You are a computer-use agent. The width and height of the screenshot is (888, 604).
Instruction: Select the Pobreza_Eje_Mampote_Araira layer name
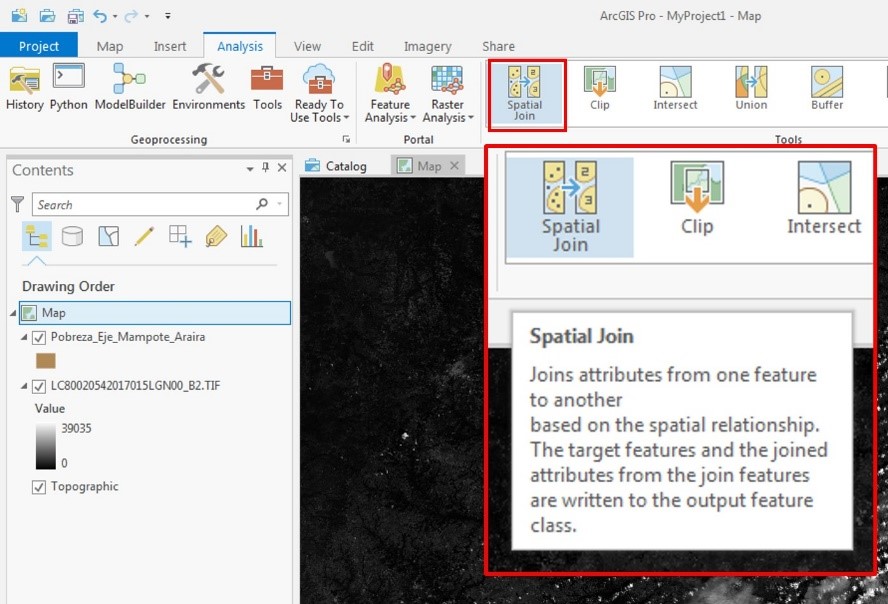point(128,337)
